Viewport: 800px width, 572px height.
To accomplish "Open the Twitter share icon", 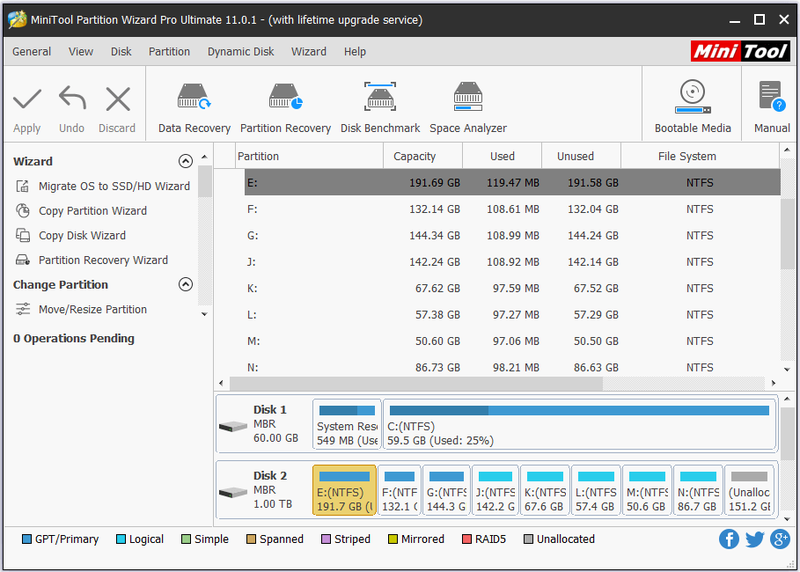I will [755, 539].
